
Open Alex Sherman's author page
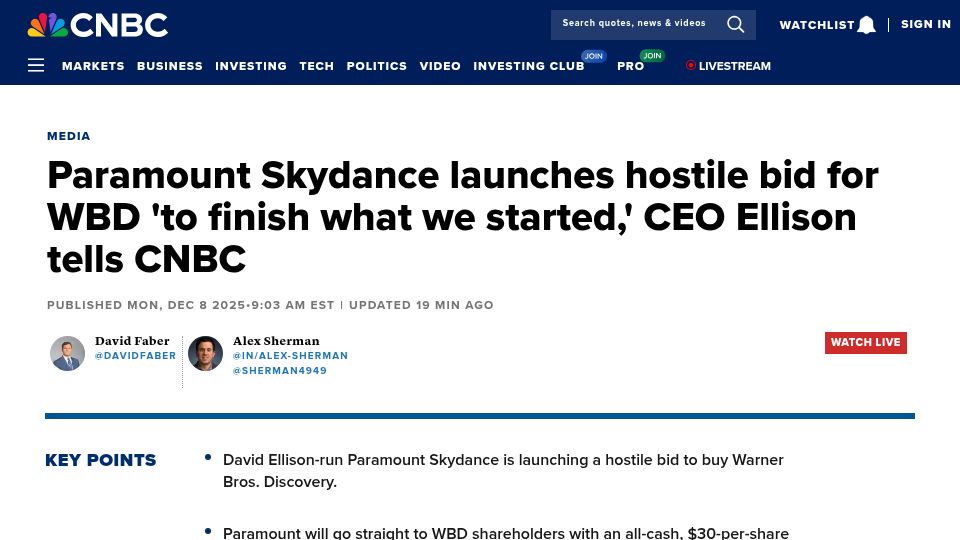(x=276, y=341)
